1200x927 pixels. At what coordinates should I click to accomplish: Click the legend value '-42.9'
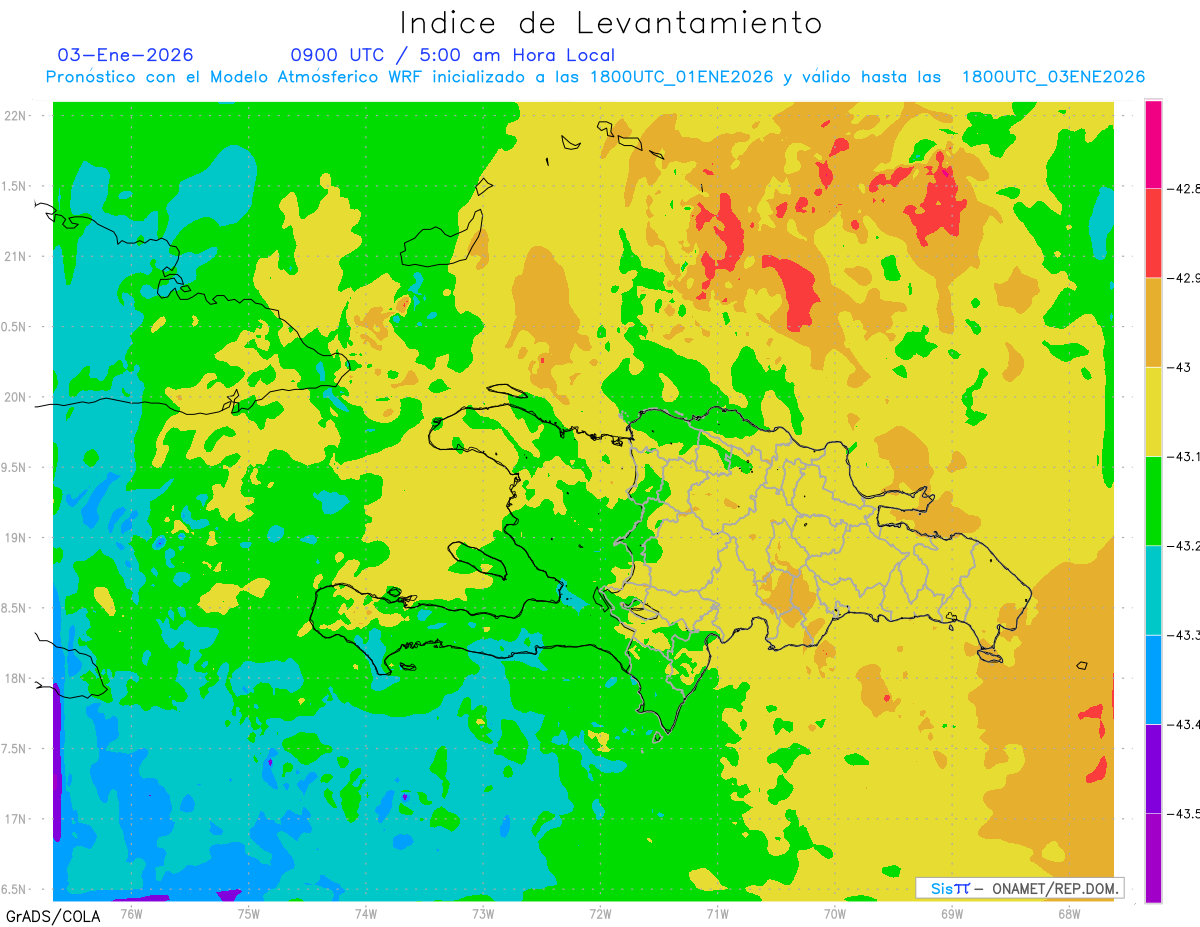click(x=1182, y=278)
